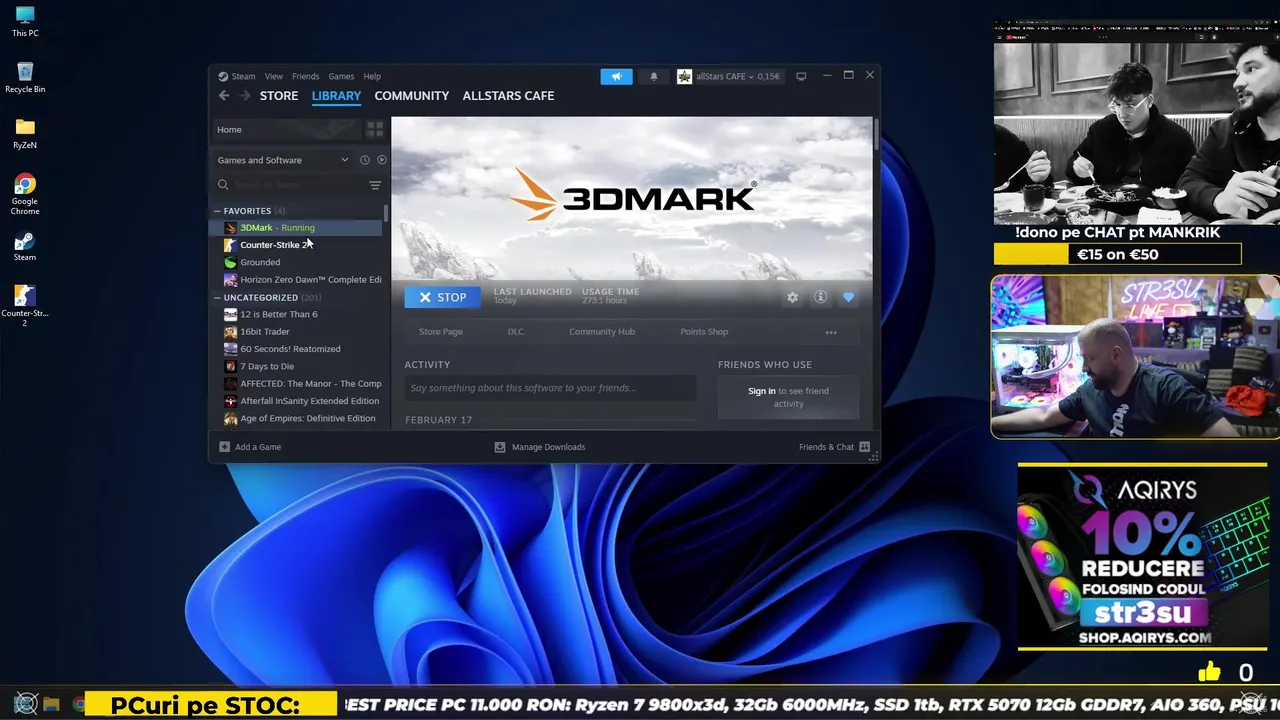Go forward with Steam's forward arrow
This screenshot has width=1280, height=720.
(x=245, y=96)
